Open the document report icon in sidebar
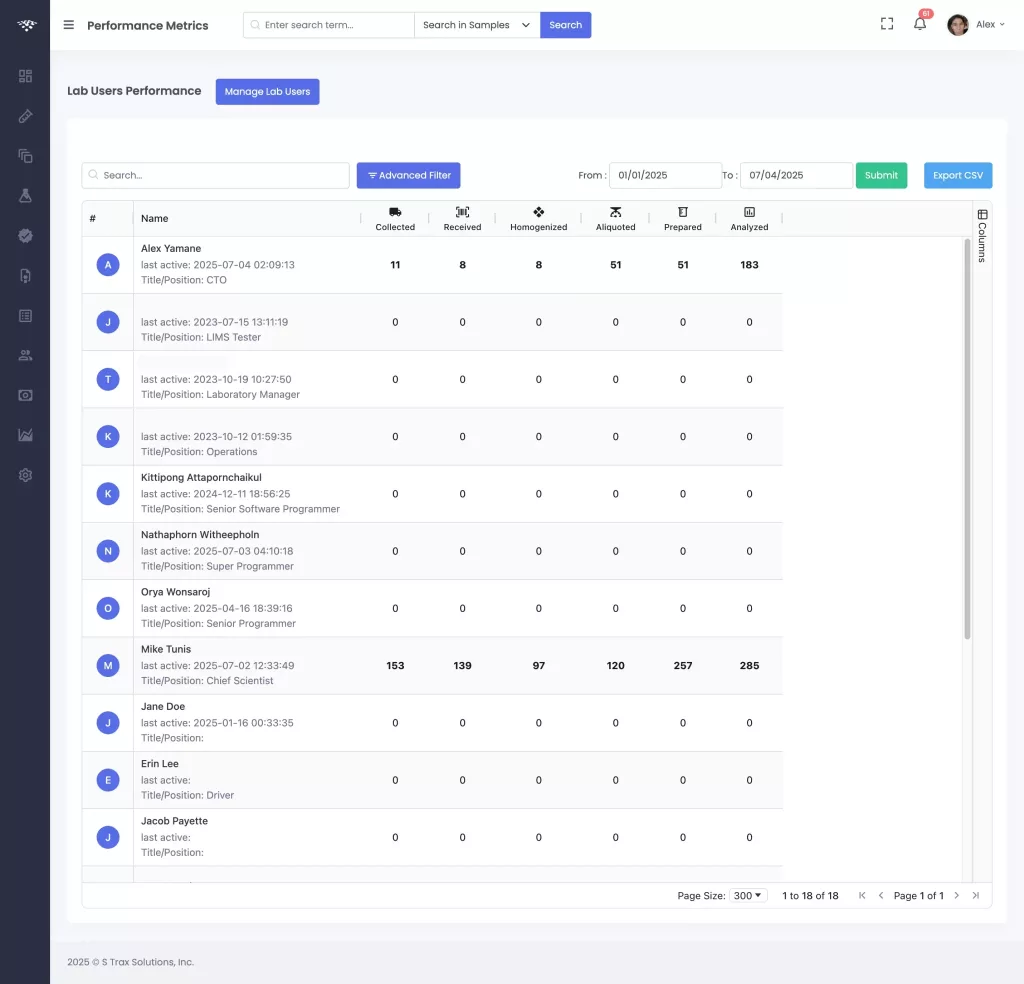The width and height of the screenshot is (1024, 984). click(25, 276)
